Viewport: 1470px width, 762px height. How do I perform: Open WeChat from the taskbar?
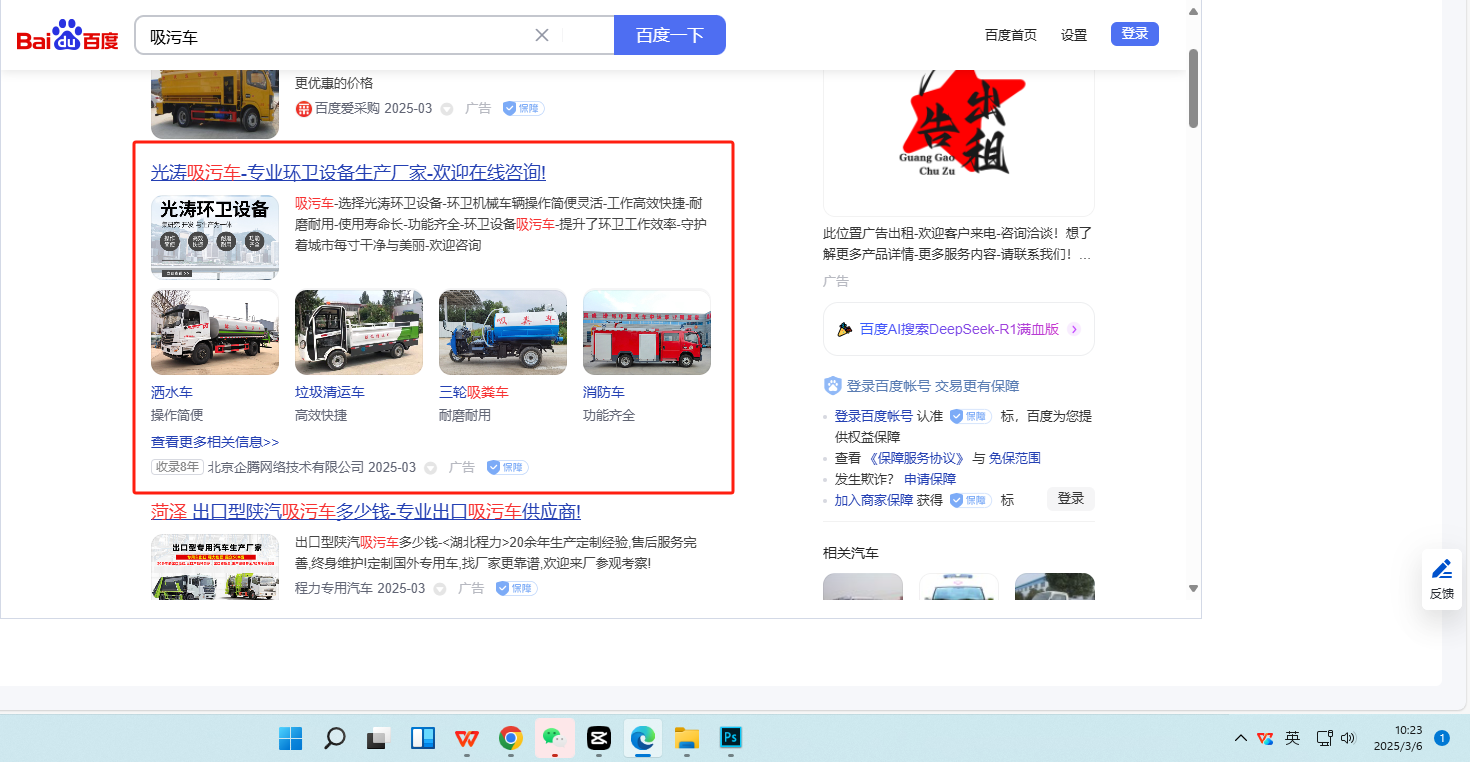point(554,739)
